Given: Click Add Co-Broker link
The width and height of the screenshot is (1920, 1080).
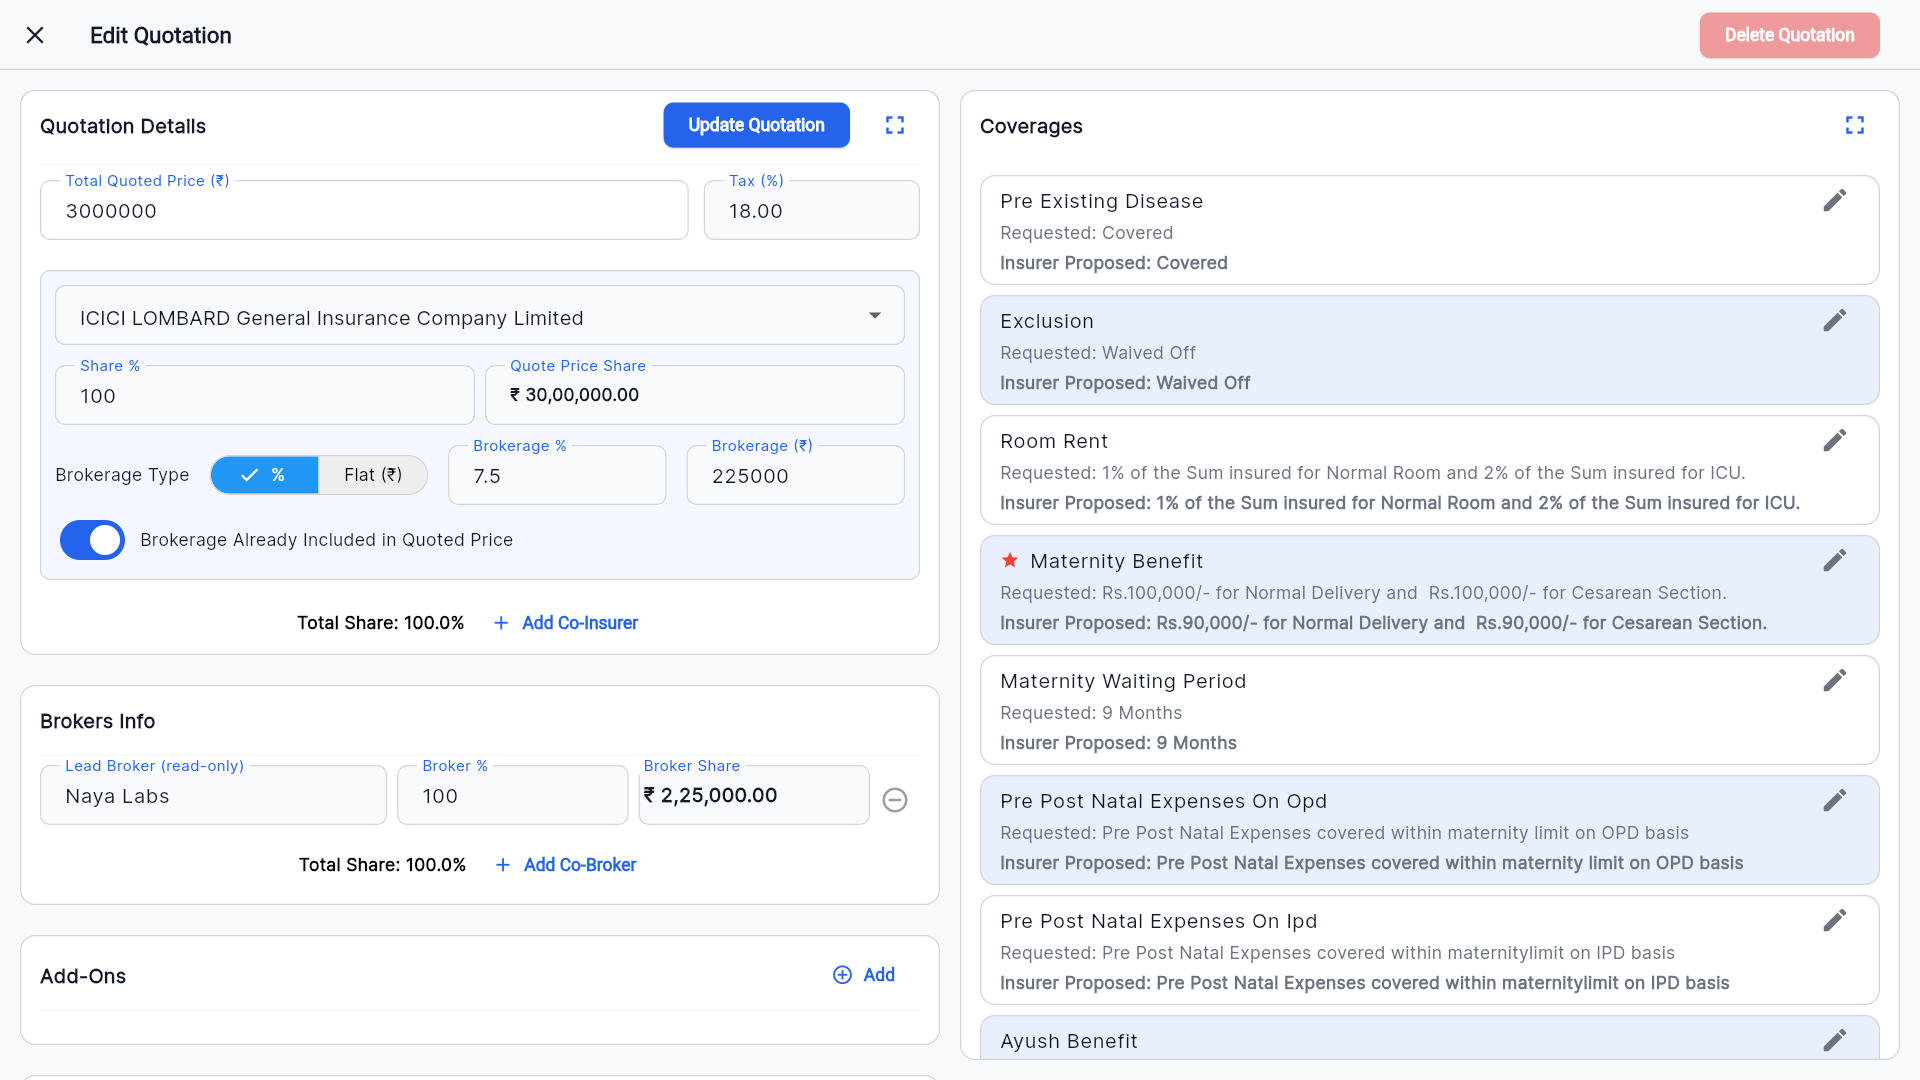Looking at the screenshot, I should [566, 865].
